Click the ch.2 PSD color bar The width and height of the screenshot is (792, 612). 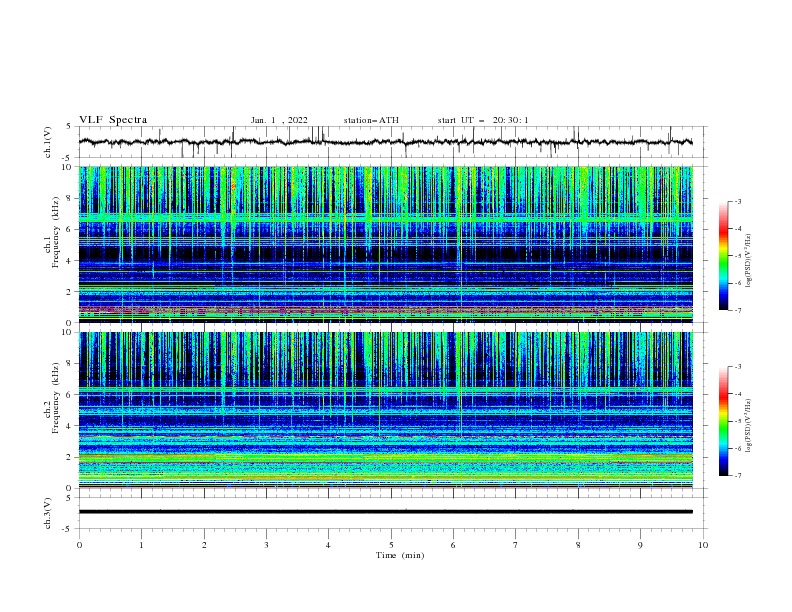[x=723, y=421]
